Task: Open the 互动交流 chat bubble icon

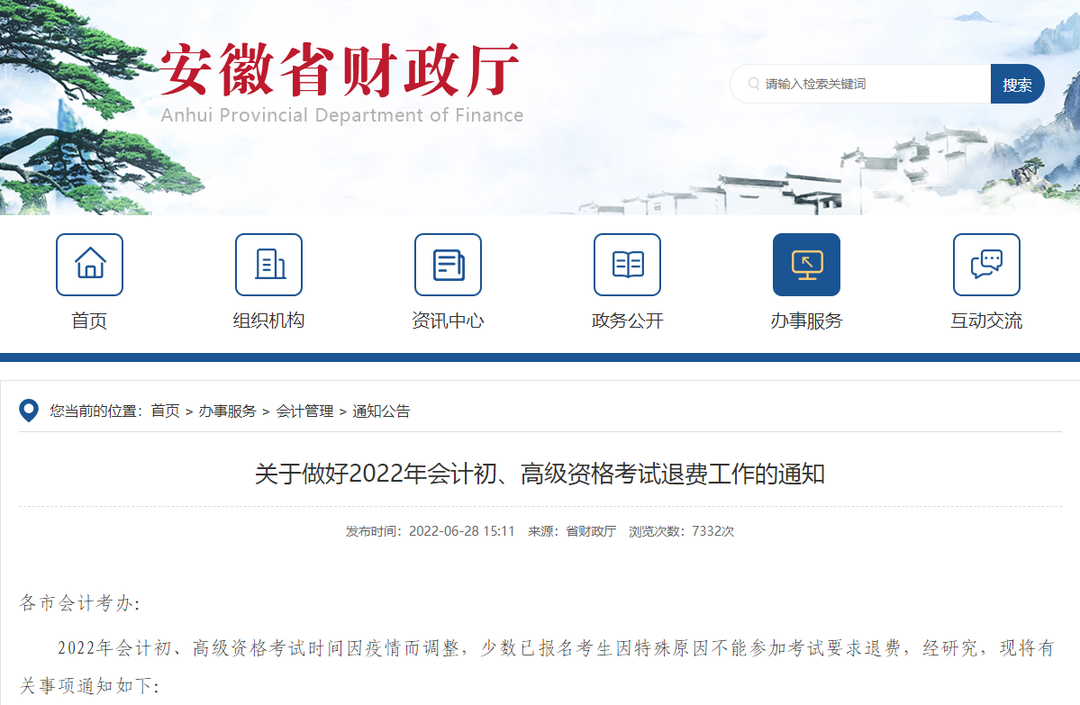Action: [x=986, y=264]
